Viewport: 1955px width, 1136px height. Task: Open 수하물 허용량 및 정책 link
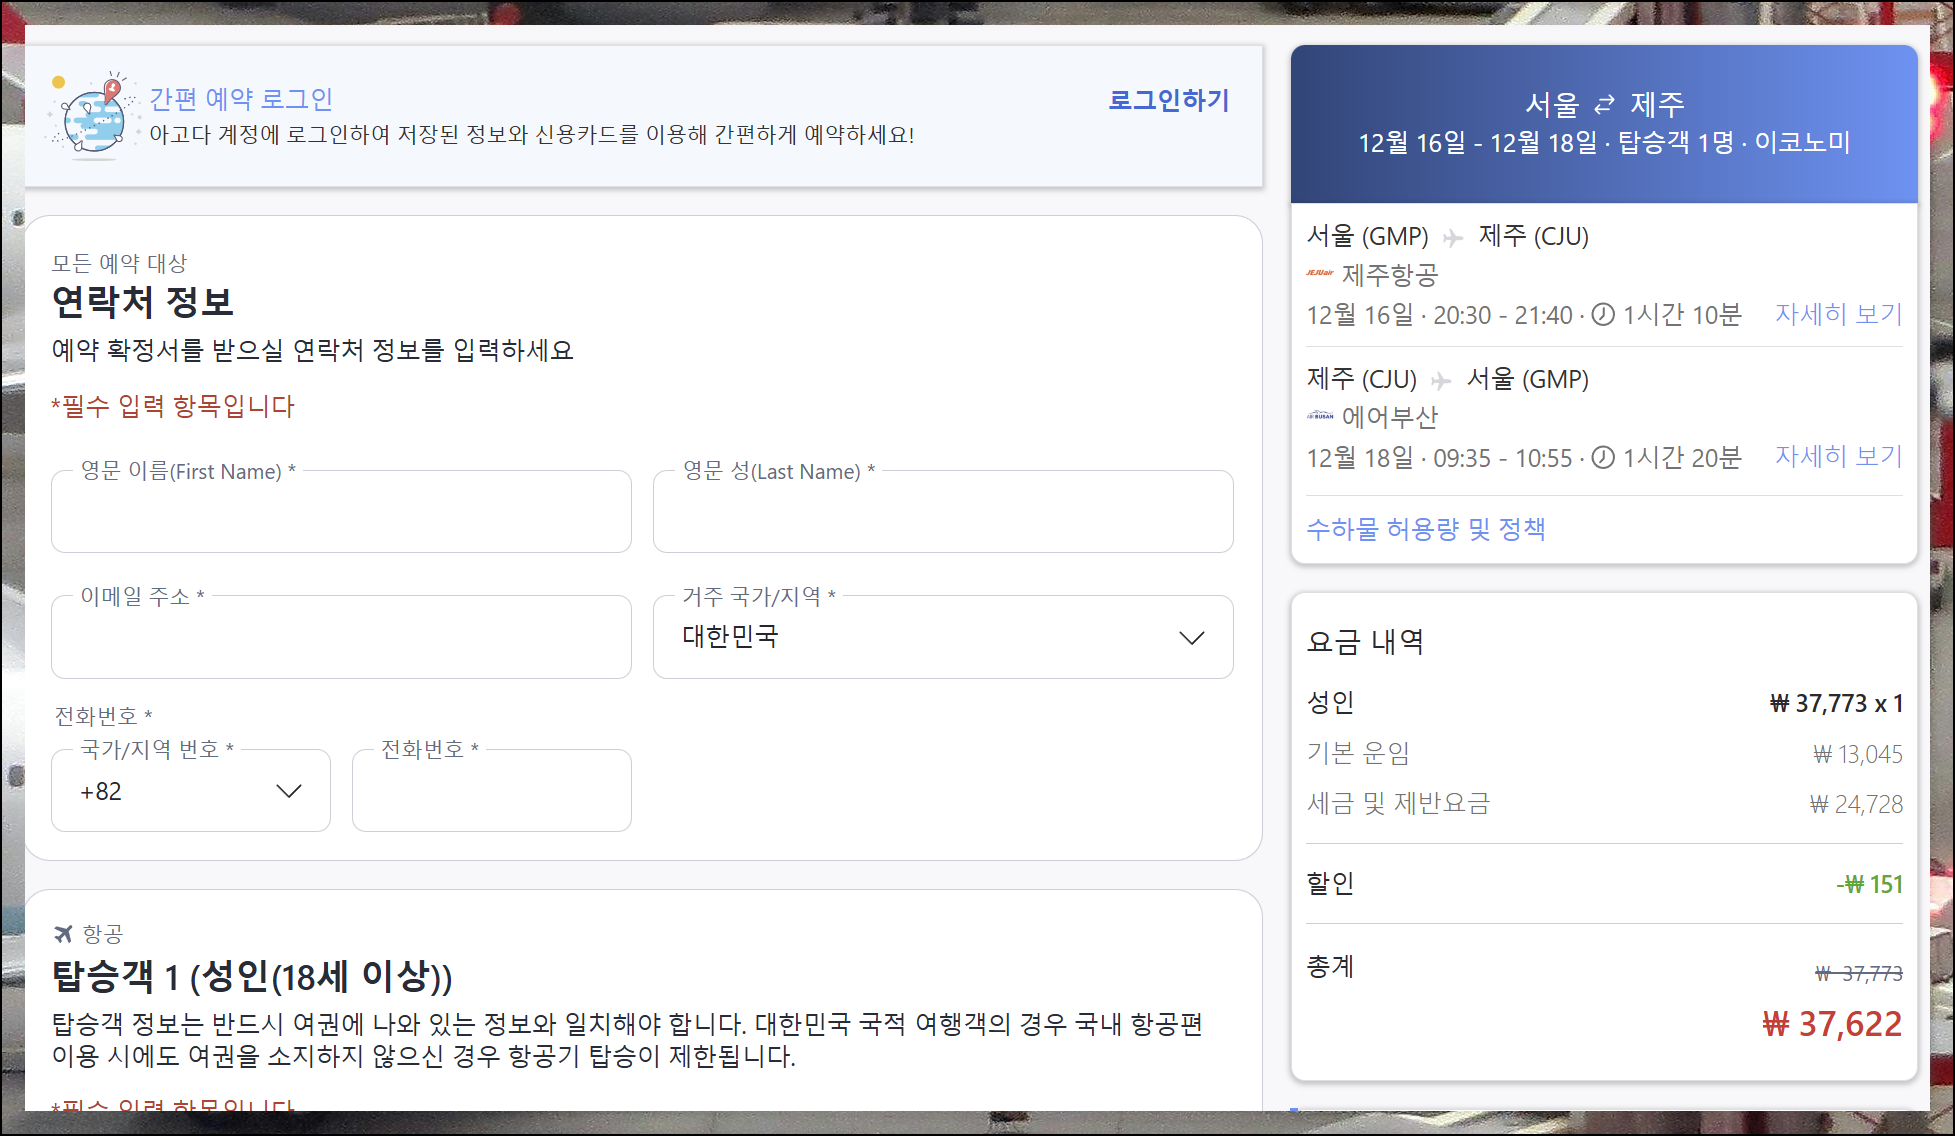click(x=1425, y=529)
